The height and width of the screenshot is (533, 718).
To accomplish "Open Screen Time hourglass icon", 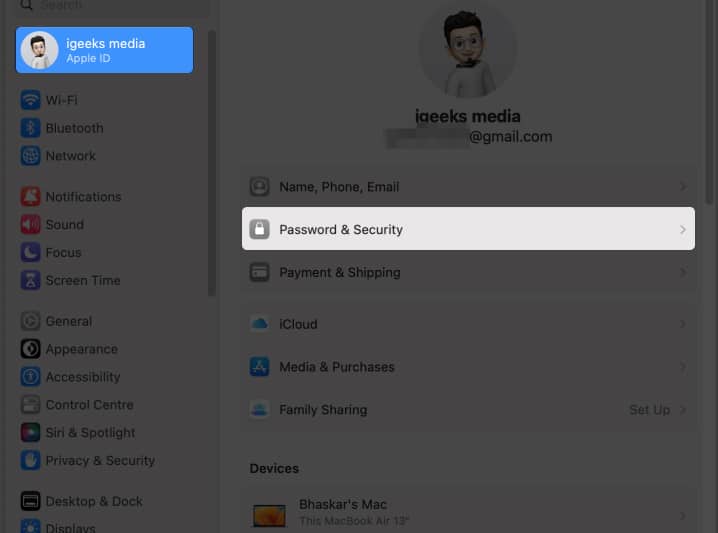I will click(30, 281).
